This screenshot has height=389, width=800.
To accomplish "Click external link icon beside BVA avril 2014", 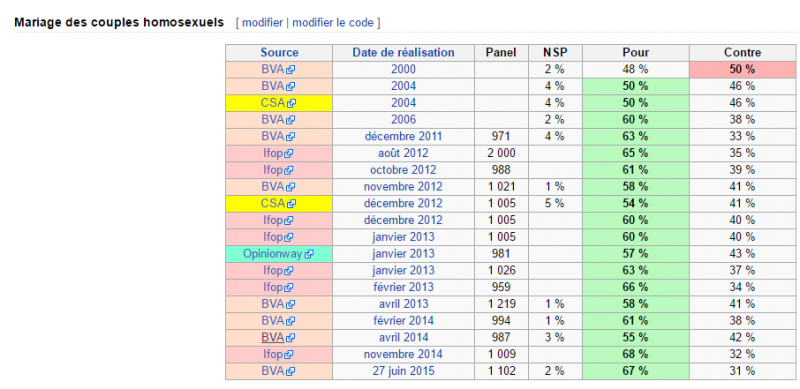I will tap(291, 338).
